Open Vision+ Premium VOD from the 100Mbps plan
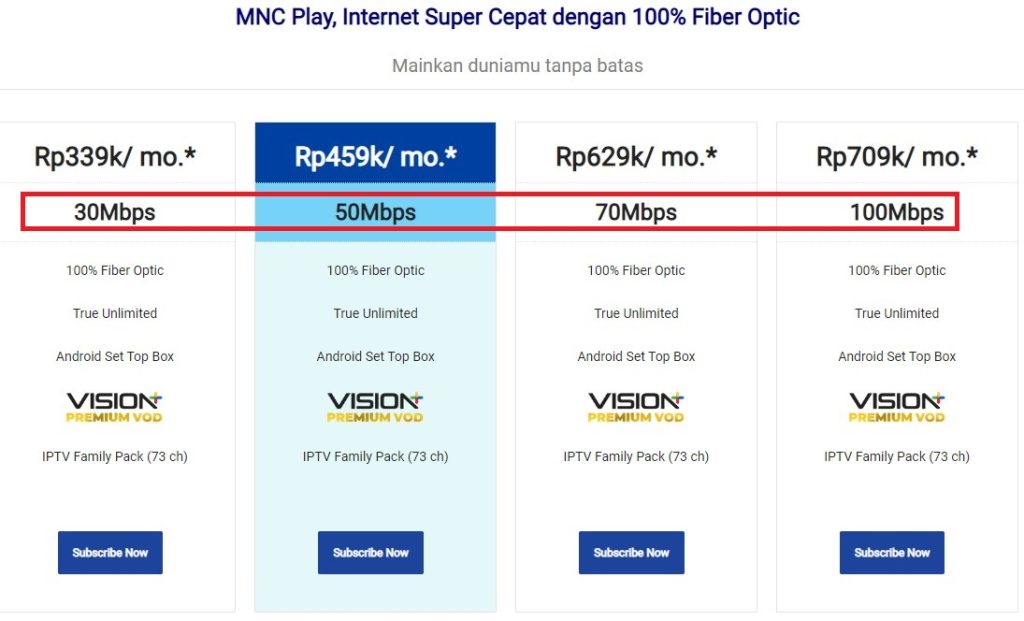 (x=896, y=405)
